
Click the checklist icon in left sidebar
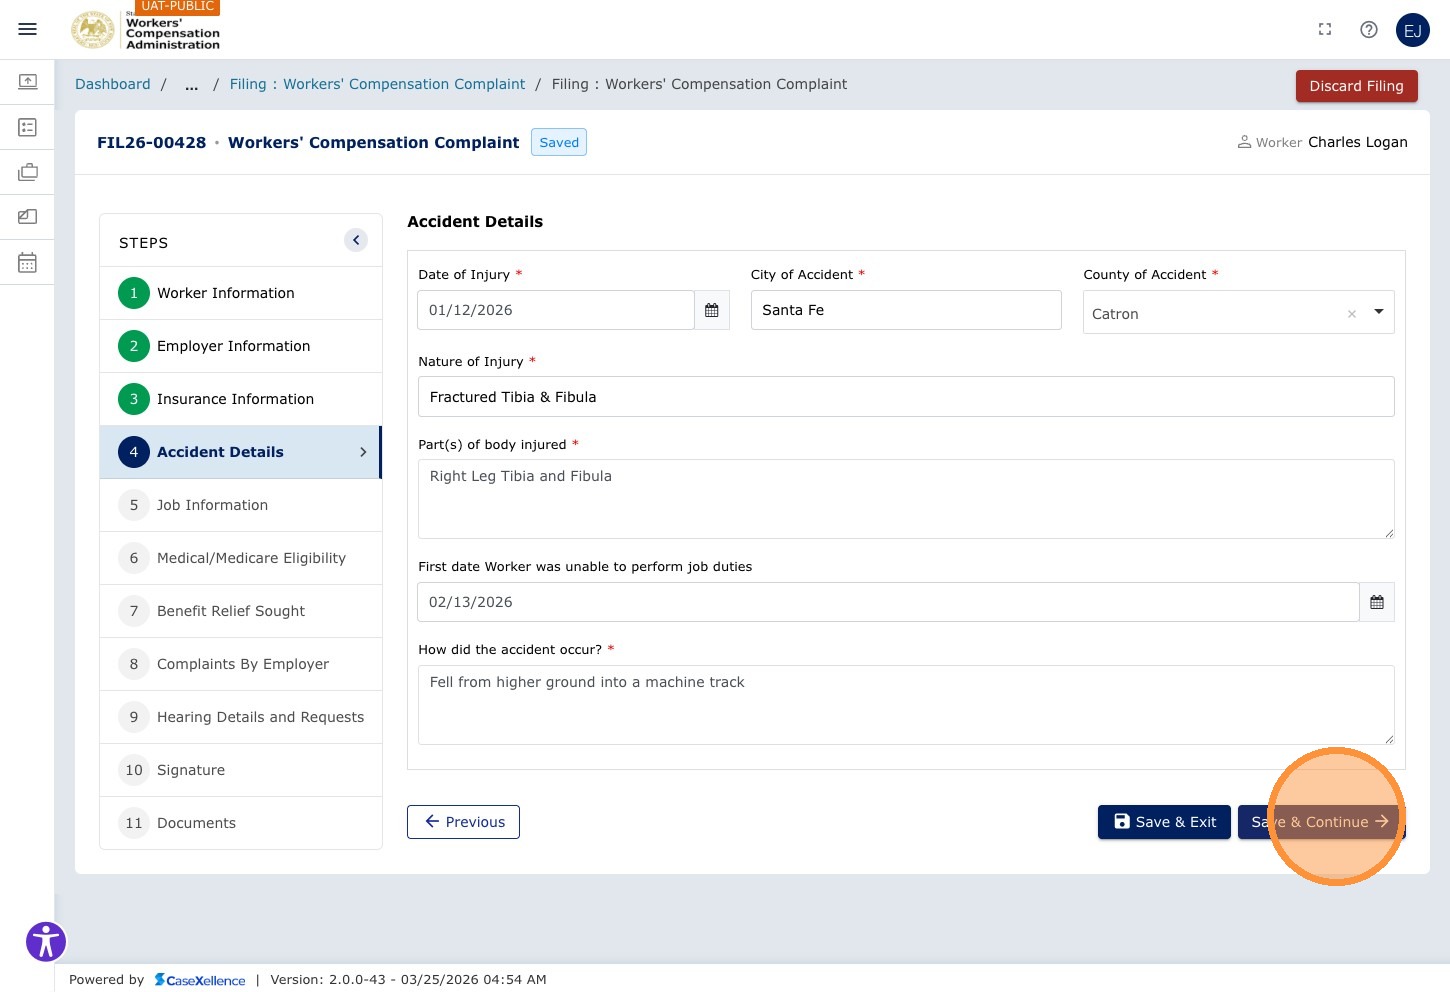(x=28, y=127)
